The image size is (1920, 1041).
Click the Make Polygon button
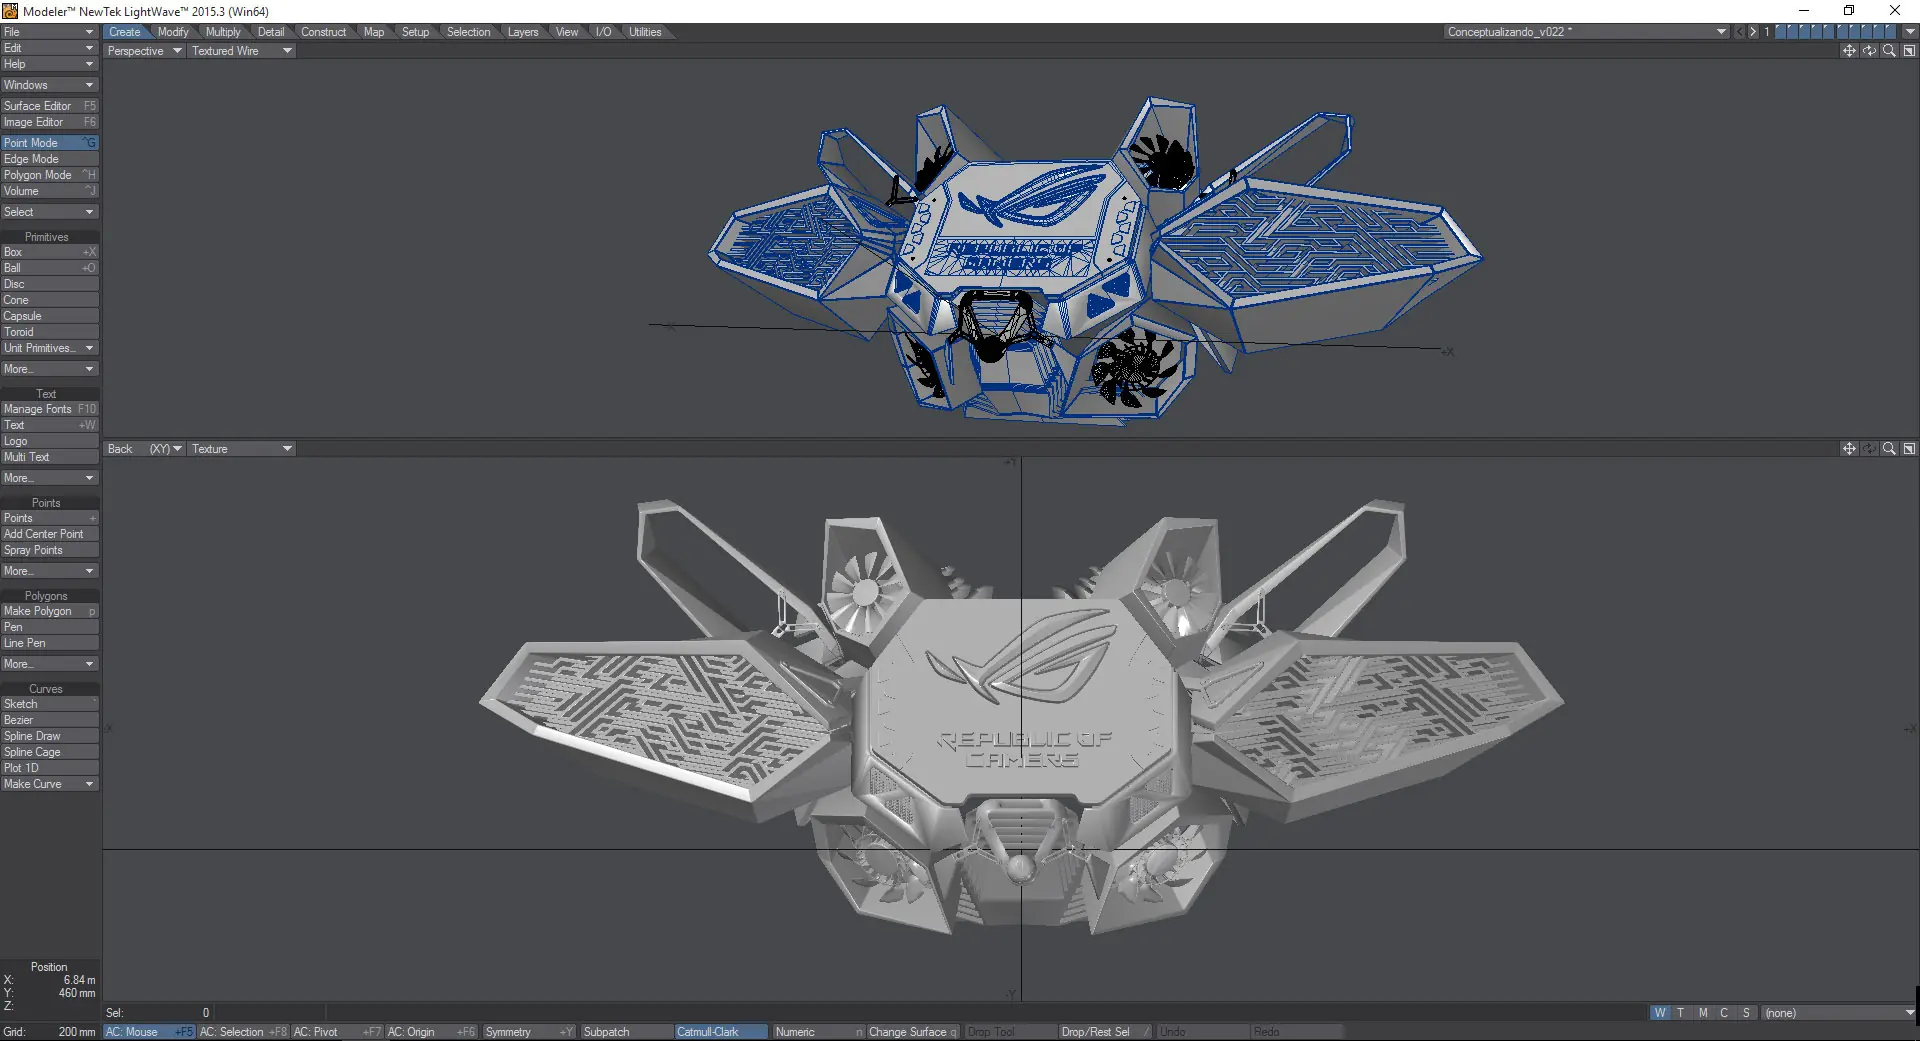(49, 611)
